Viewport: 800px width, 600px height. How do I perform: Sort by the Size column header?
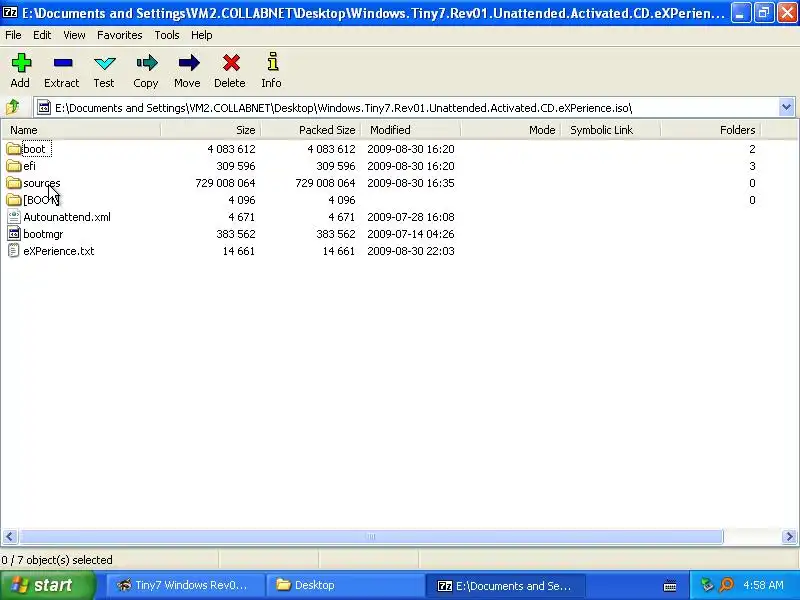(x=211, y=130)
